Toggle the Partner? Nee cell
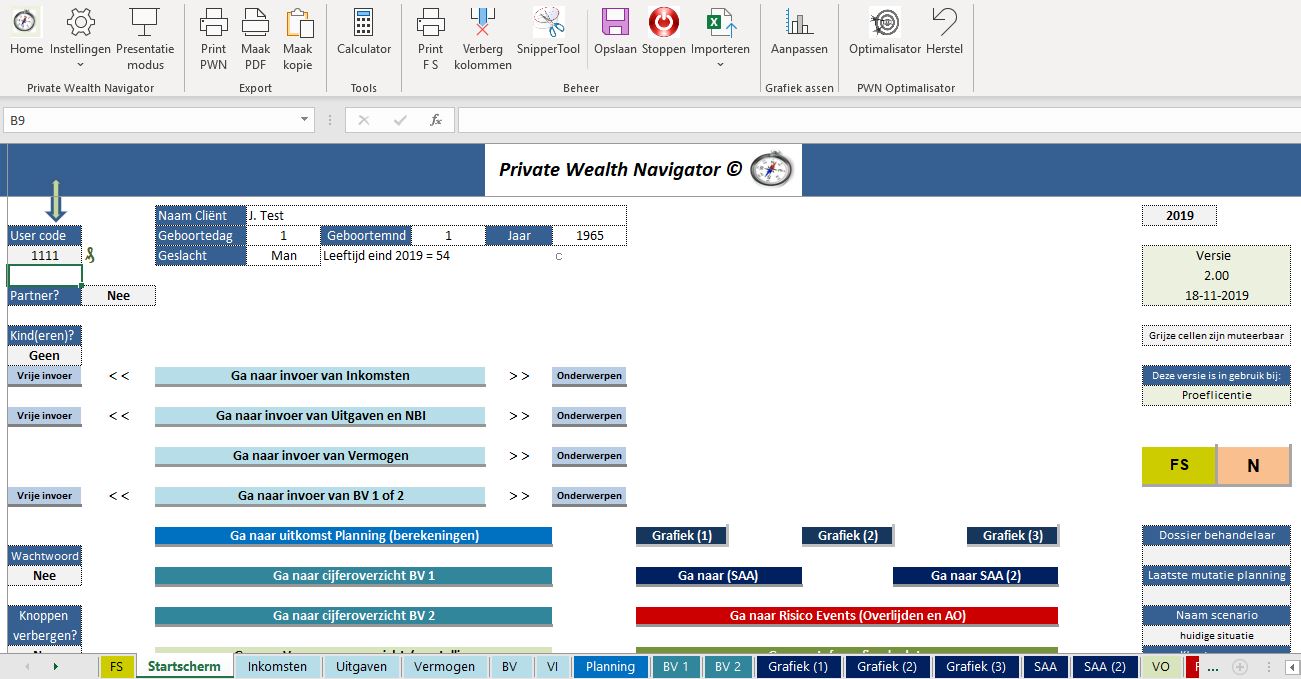The height and width of the screenshot is (679, 1301). (119, 295)
